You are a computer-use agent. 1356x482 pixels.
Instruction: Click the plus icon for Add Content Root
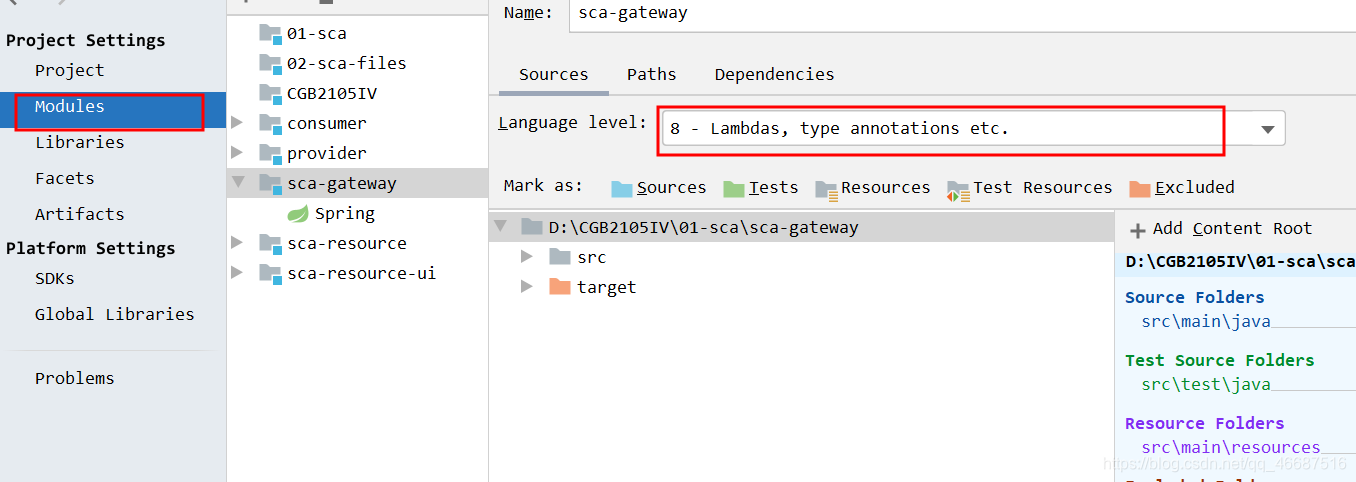click(1137, 230)
